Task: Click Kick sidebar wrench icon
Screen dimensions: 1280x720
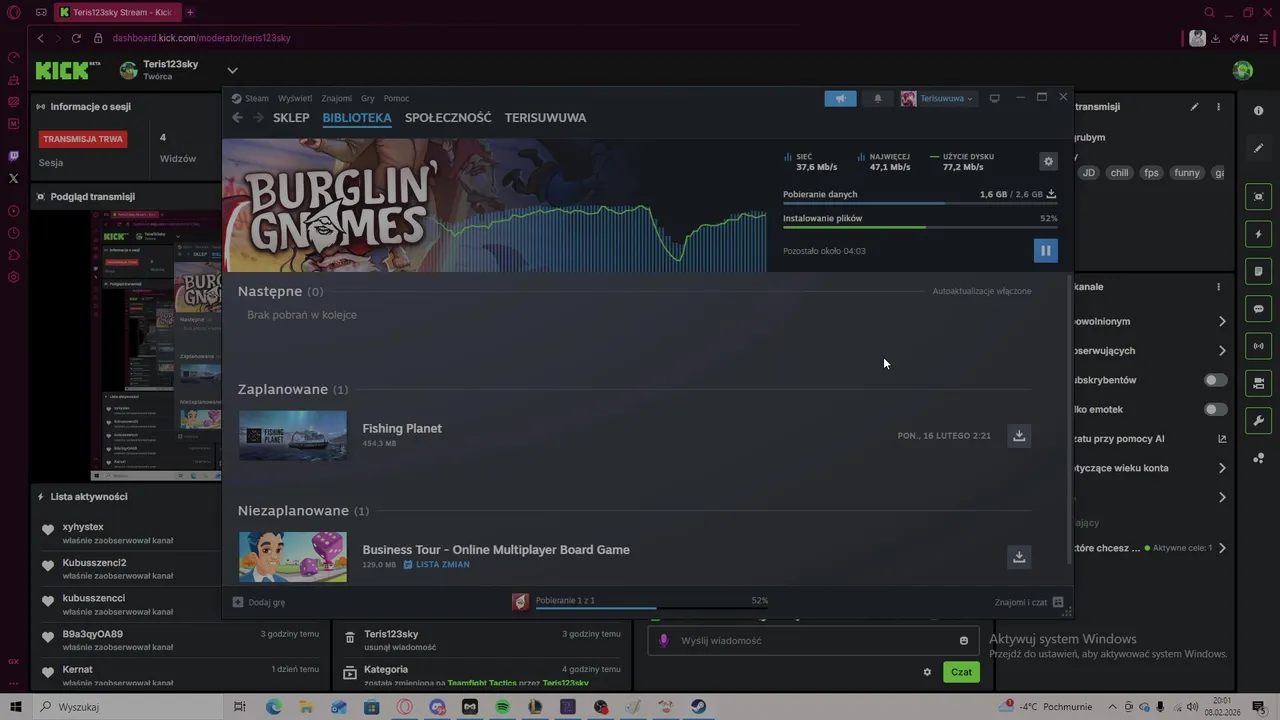Action: 1259,420
